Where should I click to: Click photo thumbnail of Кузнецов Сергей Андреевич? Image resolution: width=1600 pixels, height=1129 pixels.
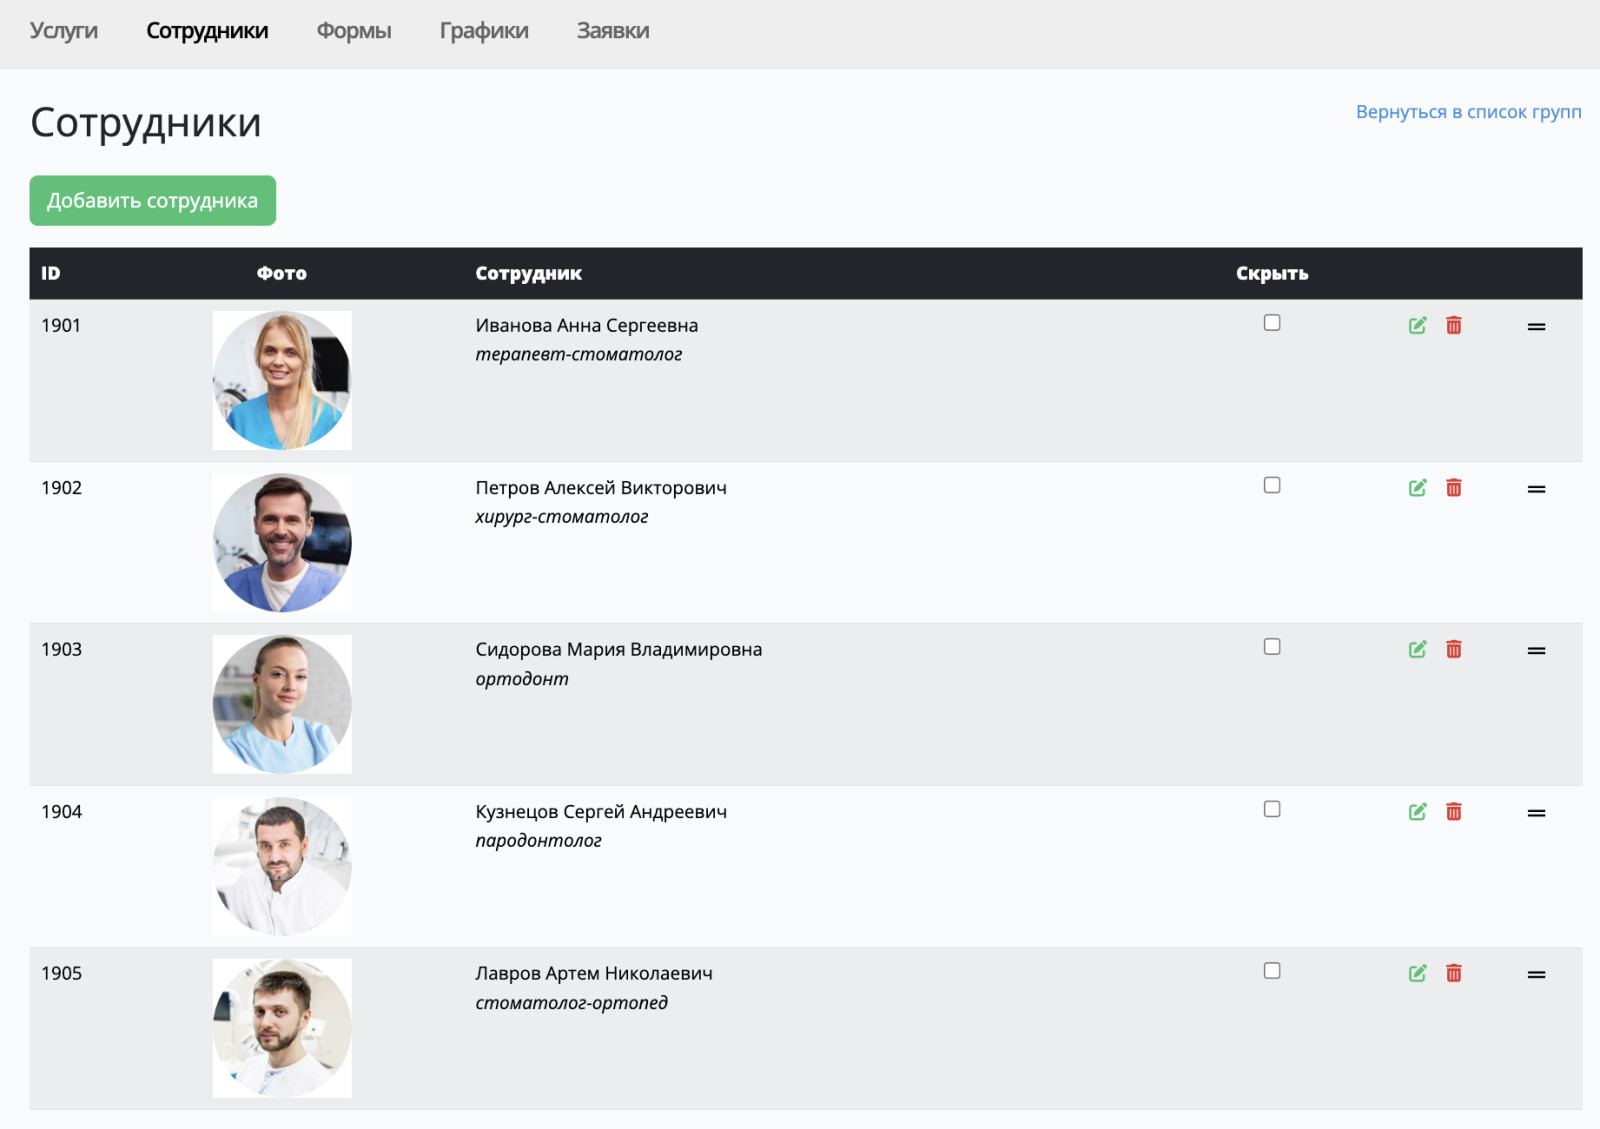point(282,866)
